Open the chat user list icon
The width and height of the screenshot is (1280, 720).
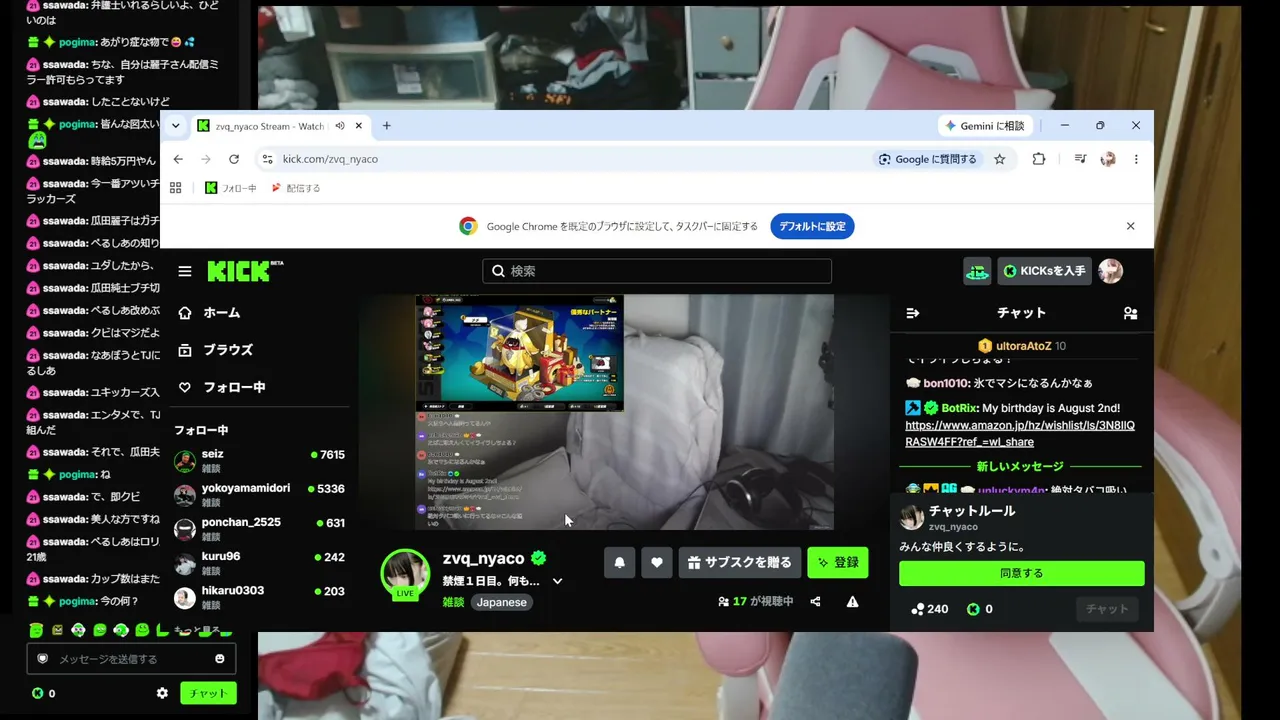coord(1130,313)
